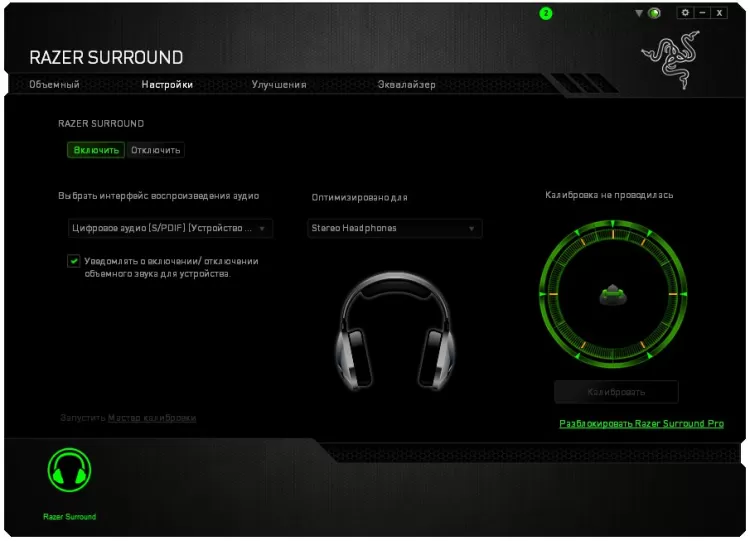Open the audio playback interface dropdown
This screenshot has height=541, width=750.
pos(170,228)
